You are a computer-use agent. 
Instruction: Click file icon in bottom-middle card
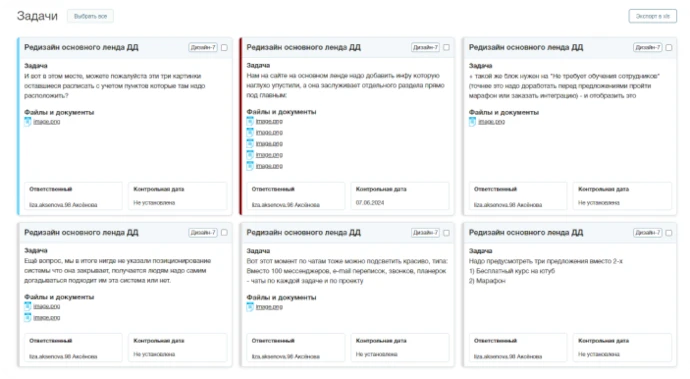point(250,307)
